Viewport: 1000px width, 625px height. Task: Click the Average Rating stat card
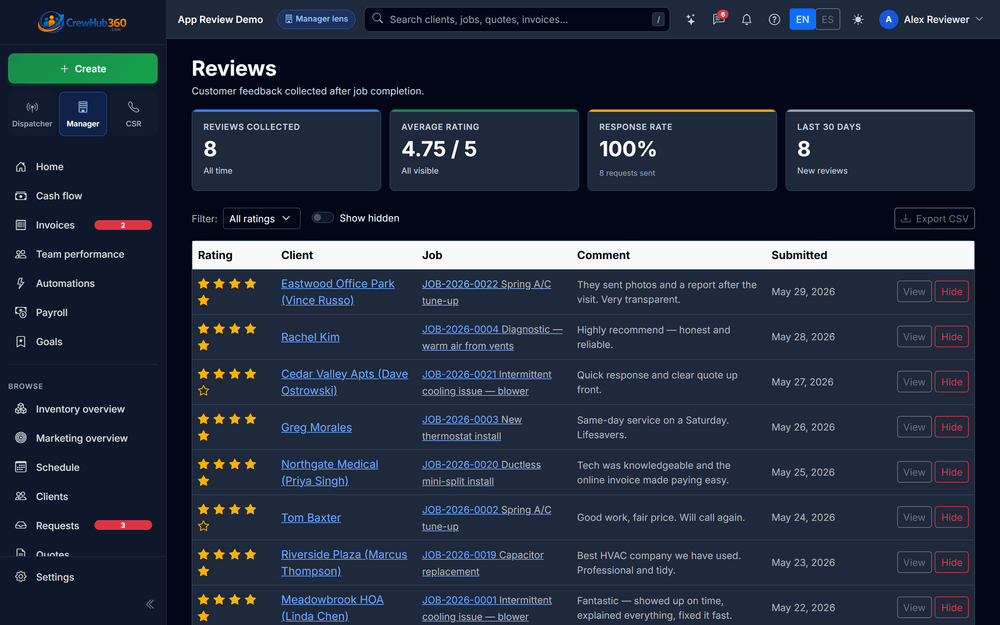[484, 151]
